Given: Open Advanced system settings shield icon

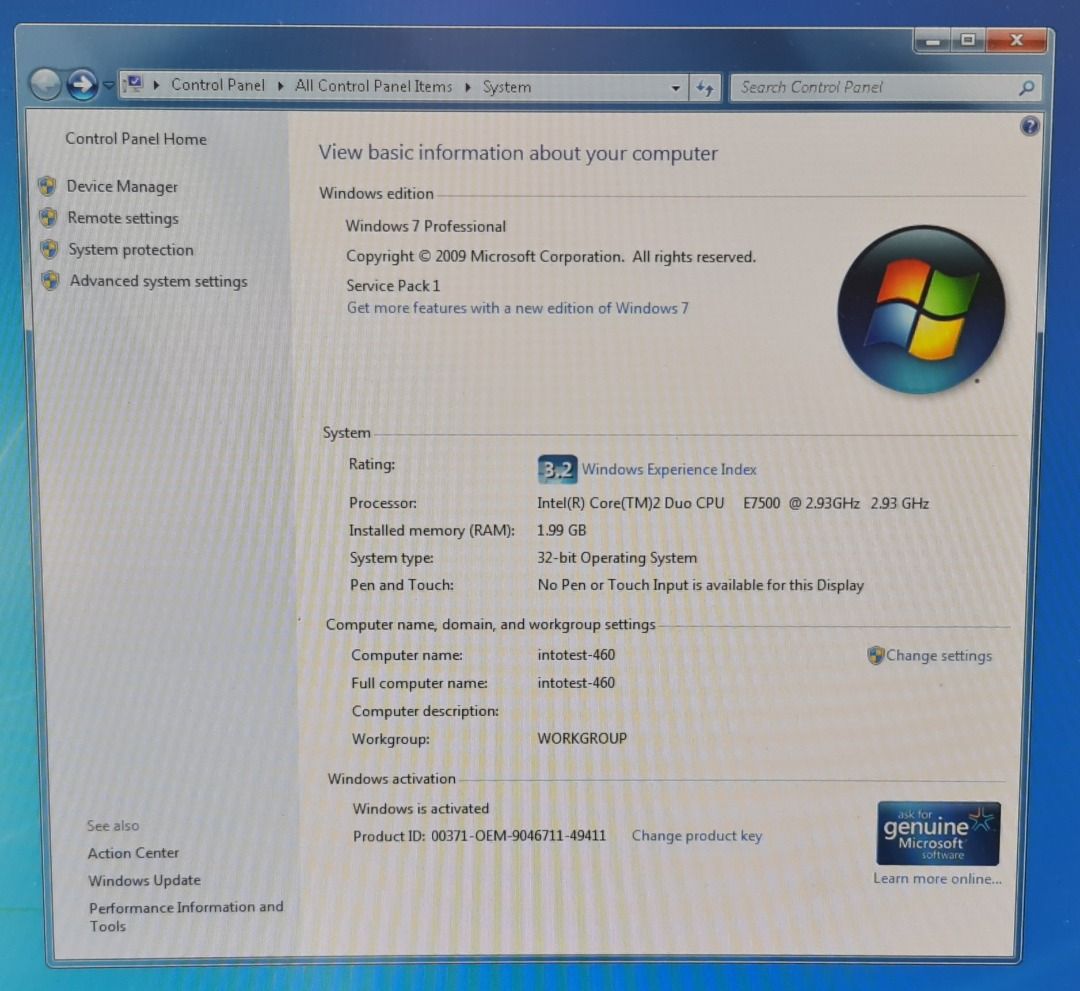Looking at the screenshot, I should click(x=49, y=282).
